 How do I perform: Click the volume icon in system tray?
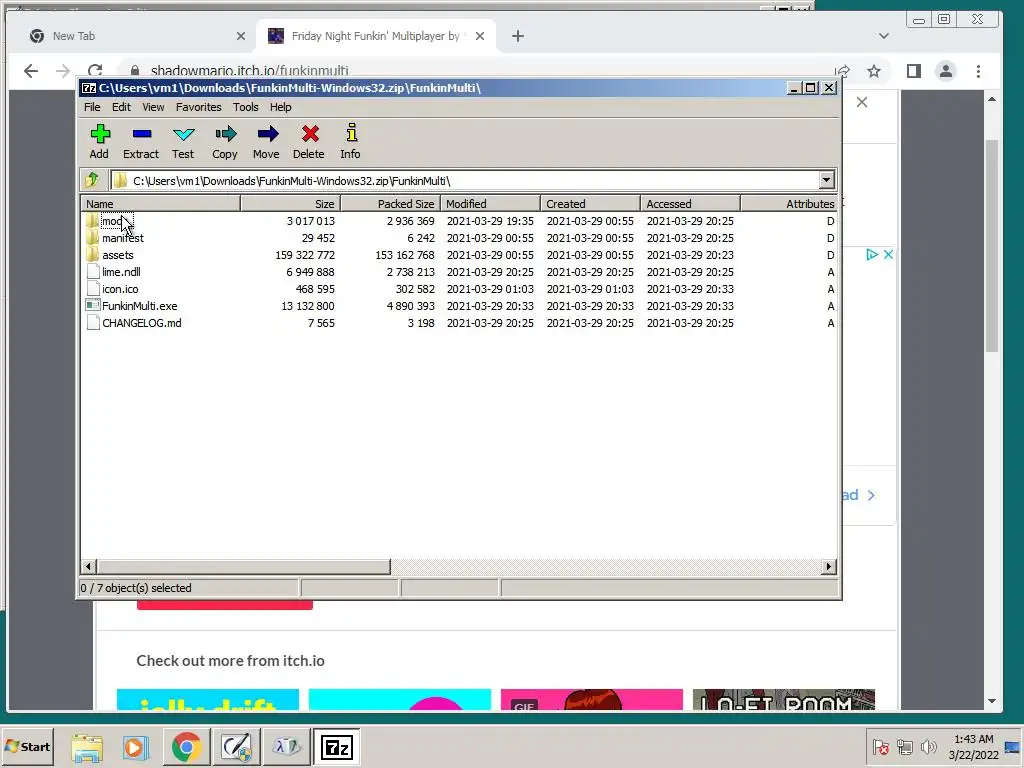(928, 746)
